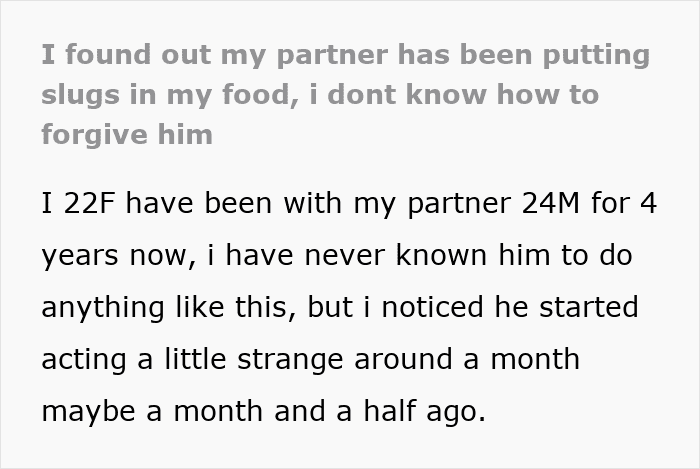Click "dont know" in the post title
The width and height of the screenshot is (700, 469).
(x=433, y=94)
